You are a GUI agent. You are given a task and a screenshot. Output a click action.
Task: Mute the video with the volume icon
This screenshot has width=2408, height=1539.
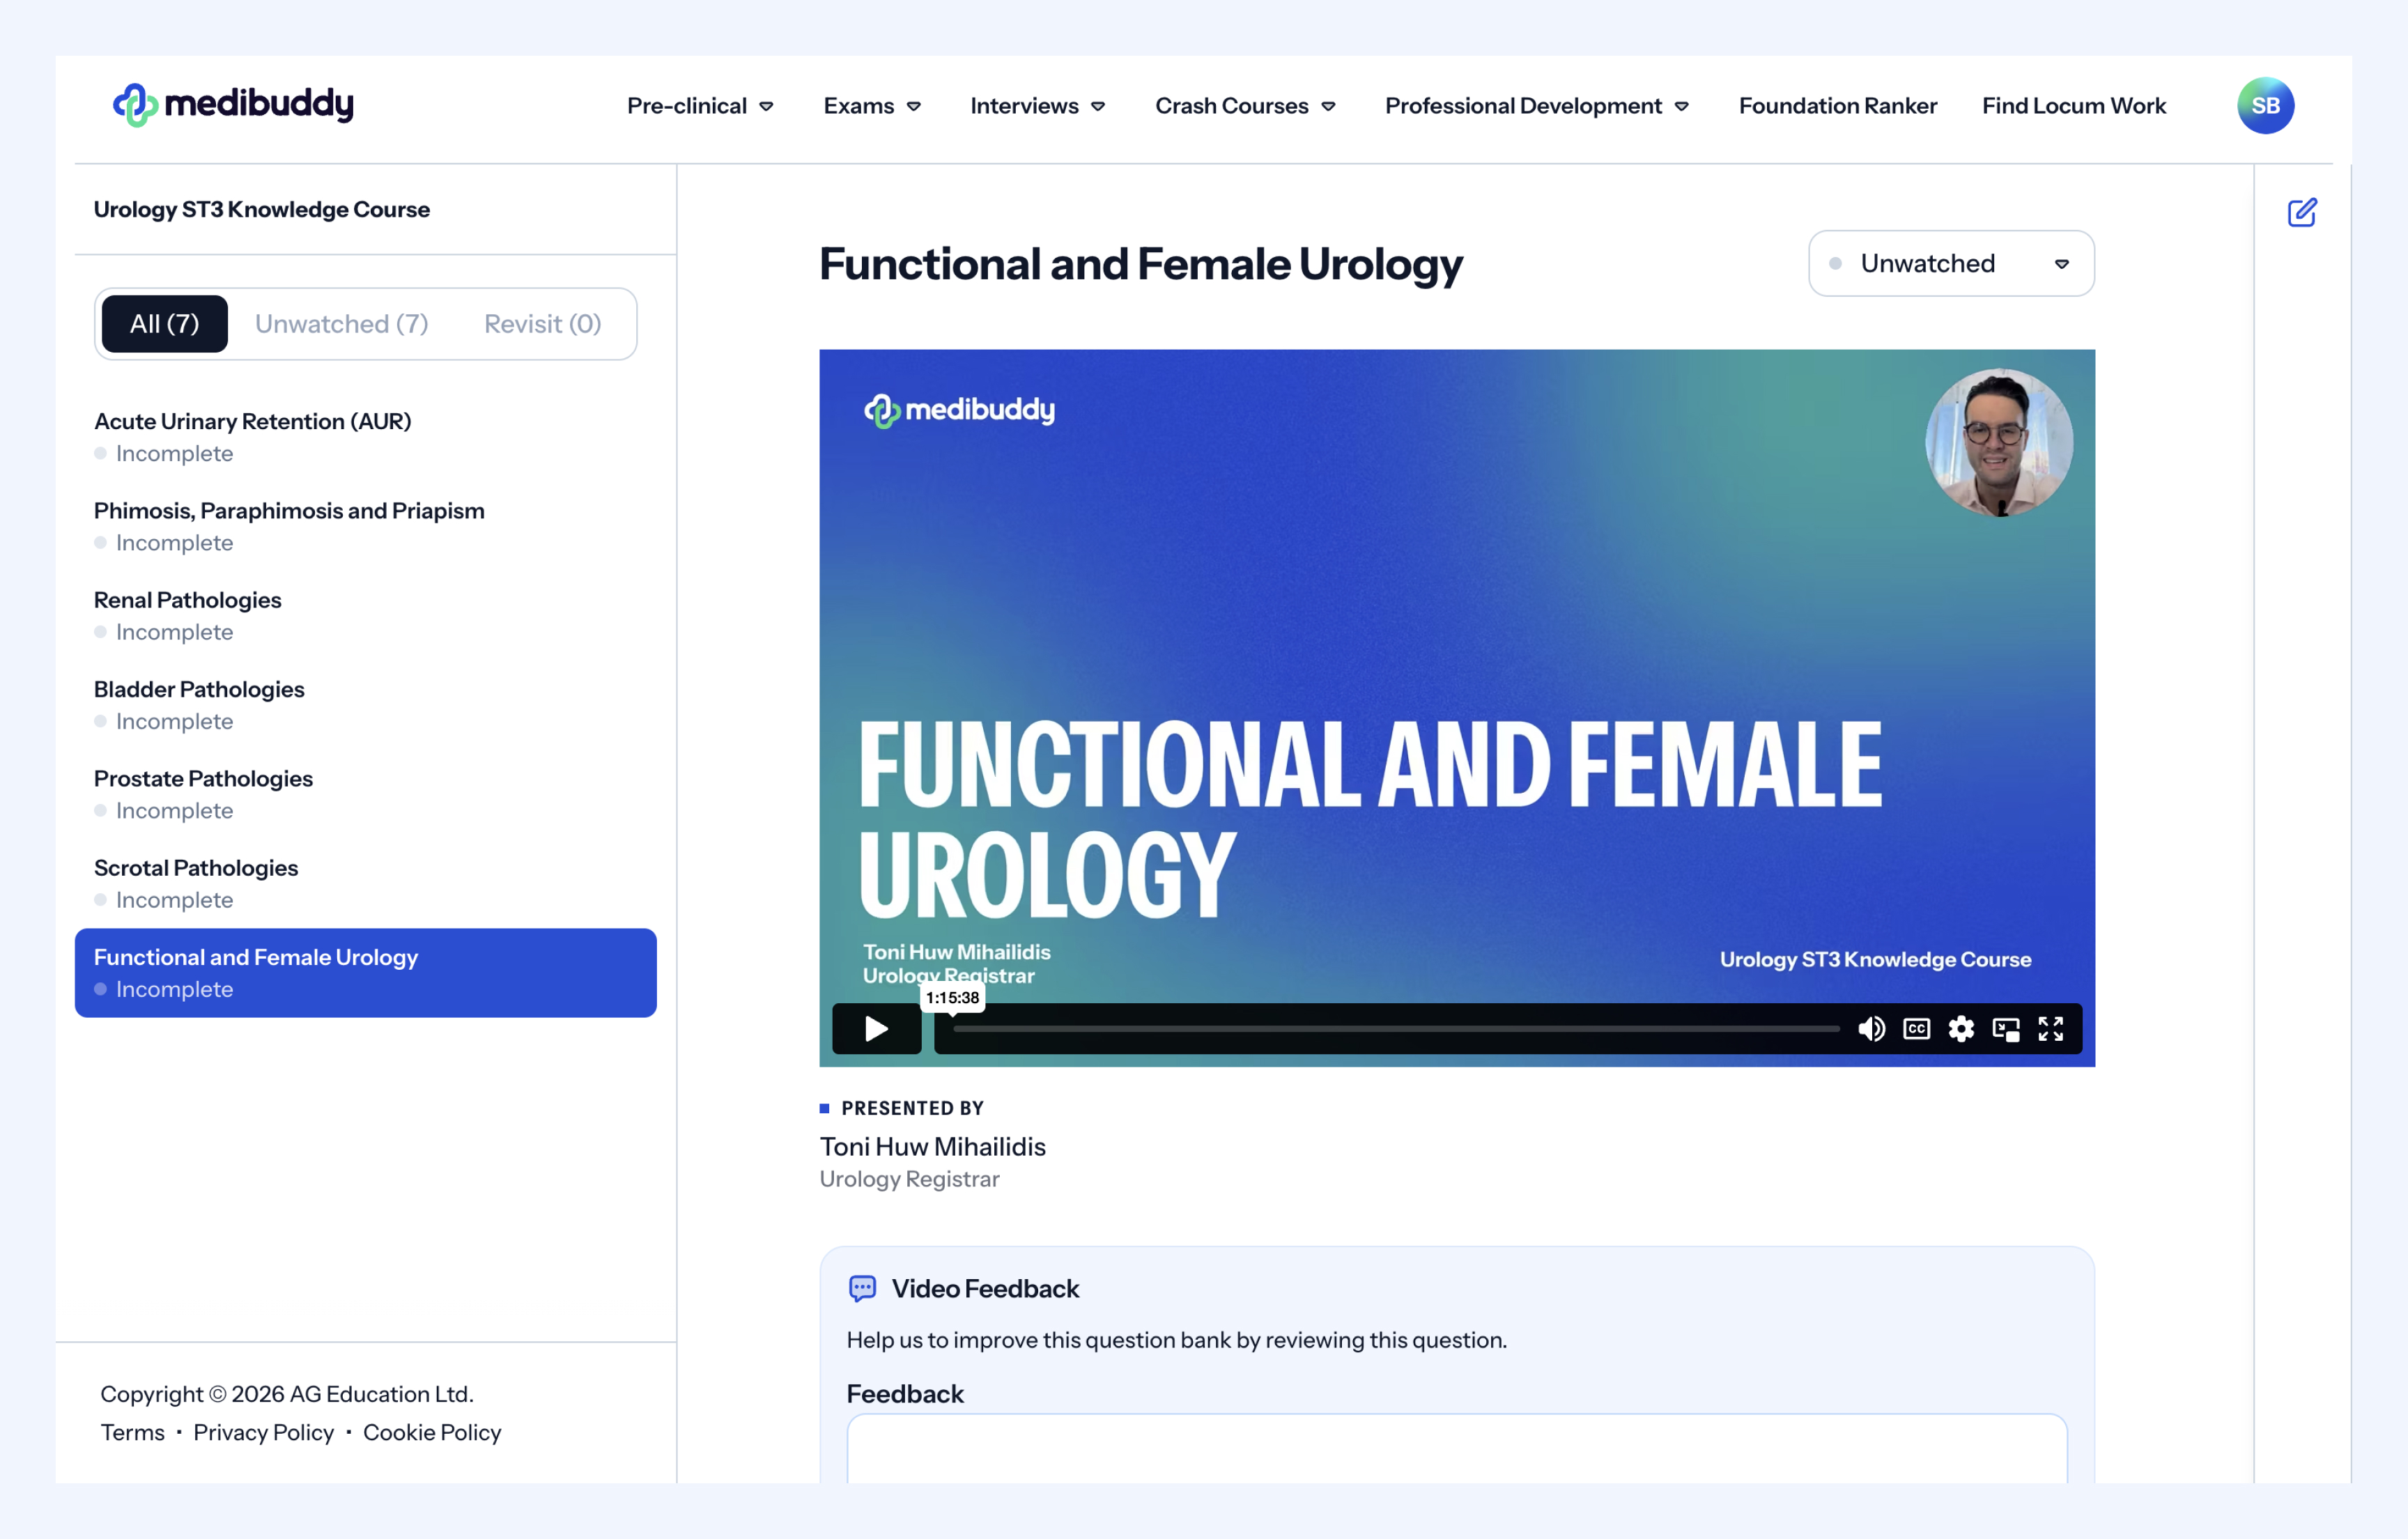(x=1871, y=1028)
